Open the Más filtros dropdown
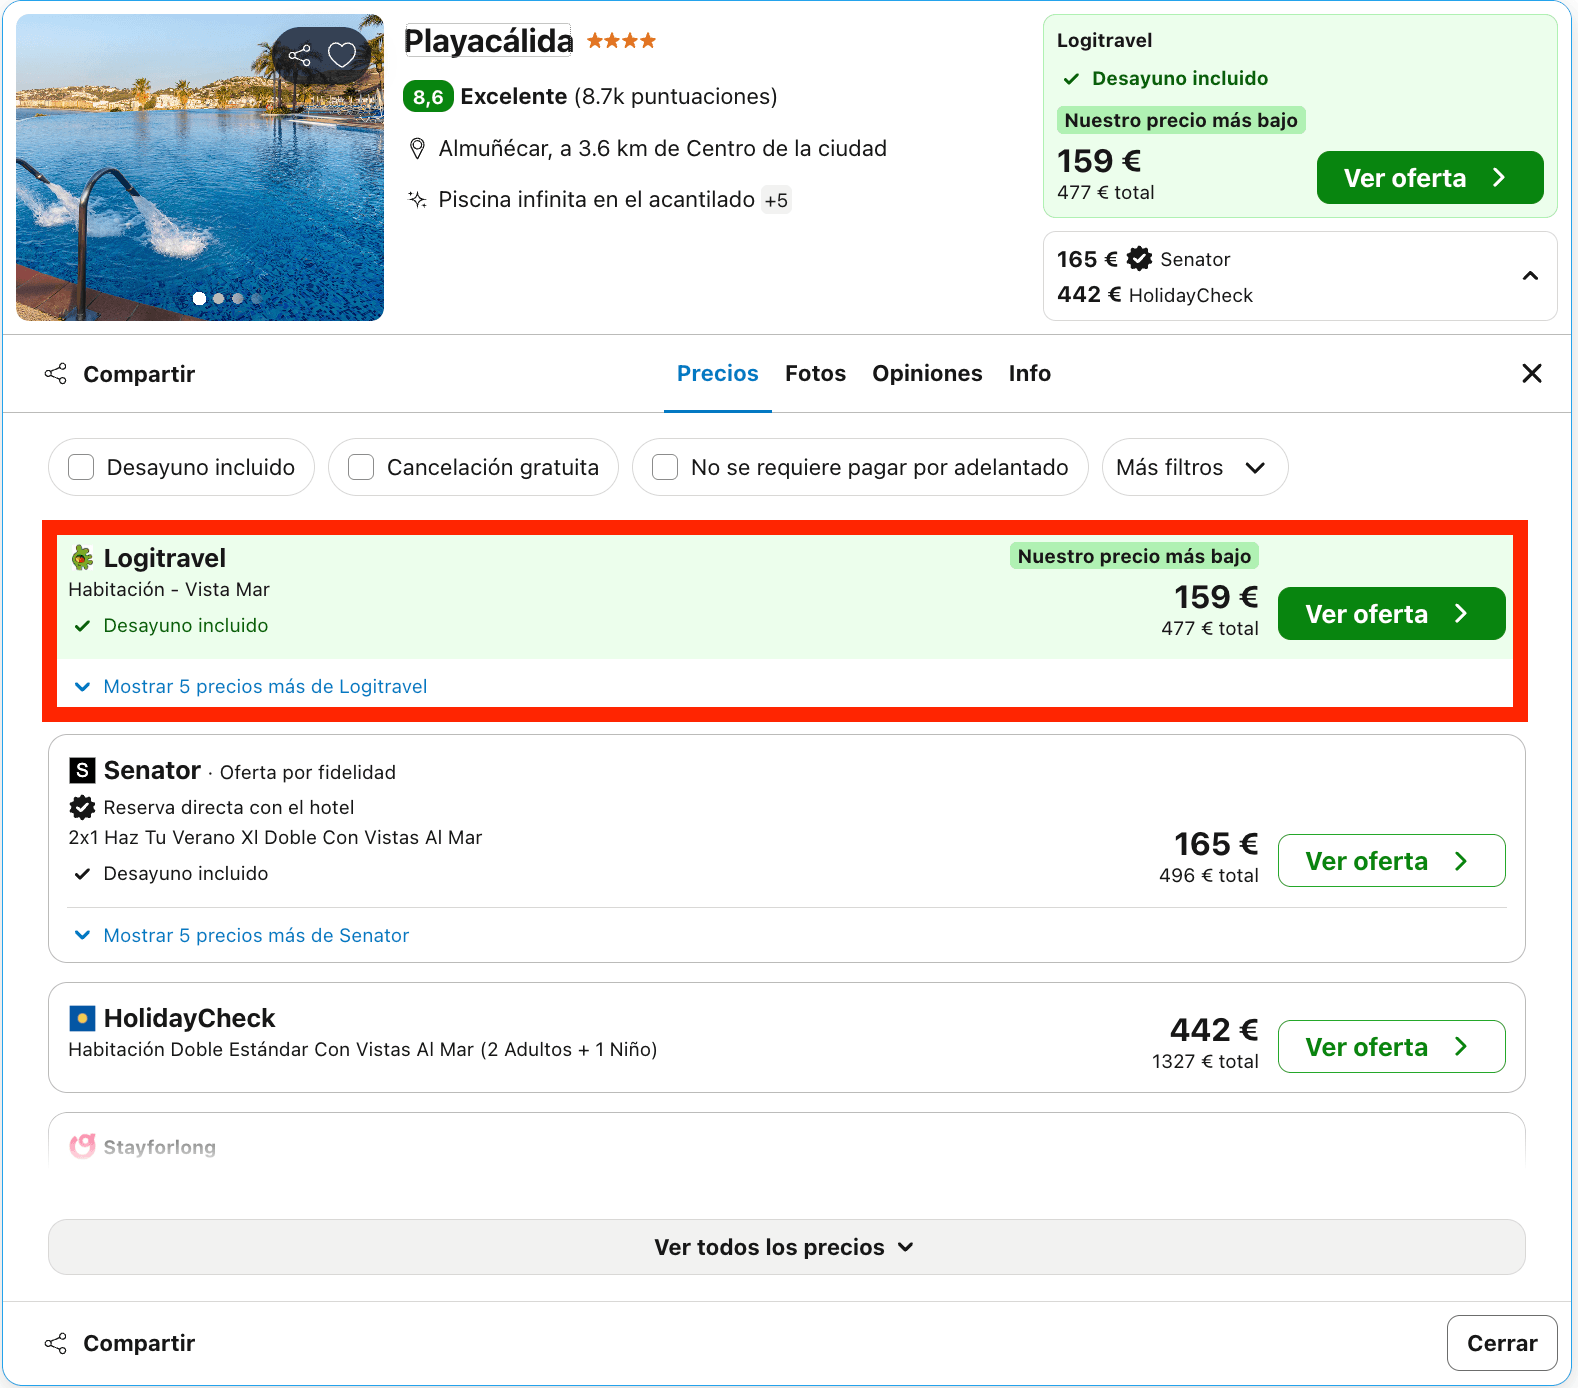The height and width of the screenshot is (1388, 1578). (x=1195, y=467)
